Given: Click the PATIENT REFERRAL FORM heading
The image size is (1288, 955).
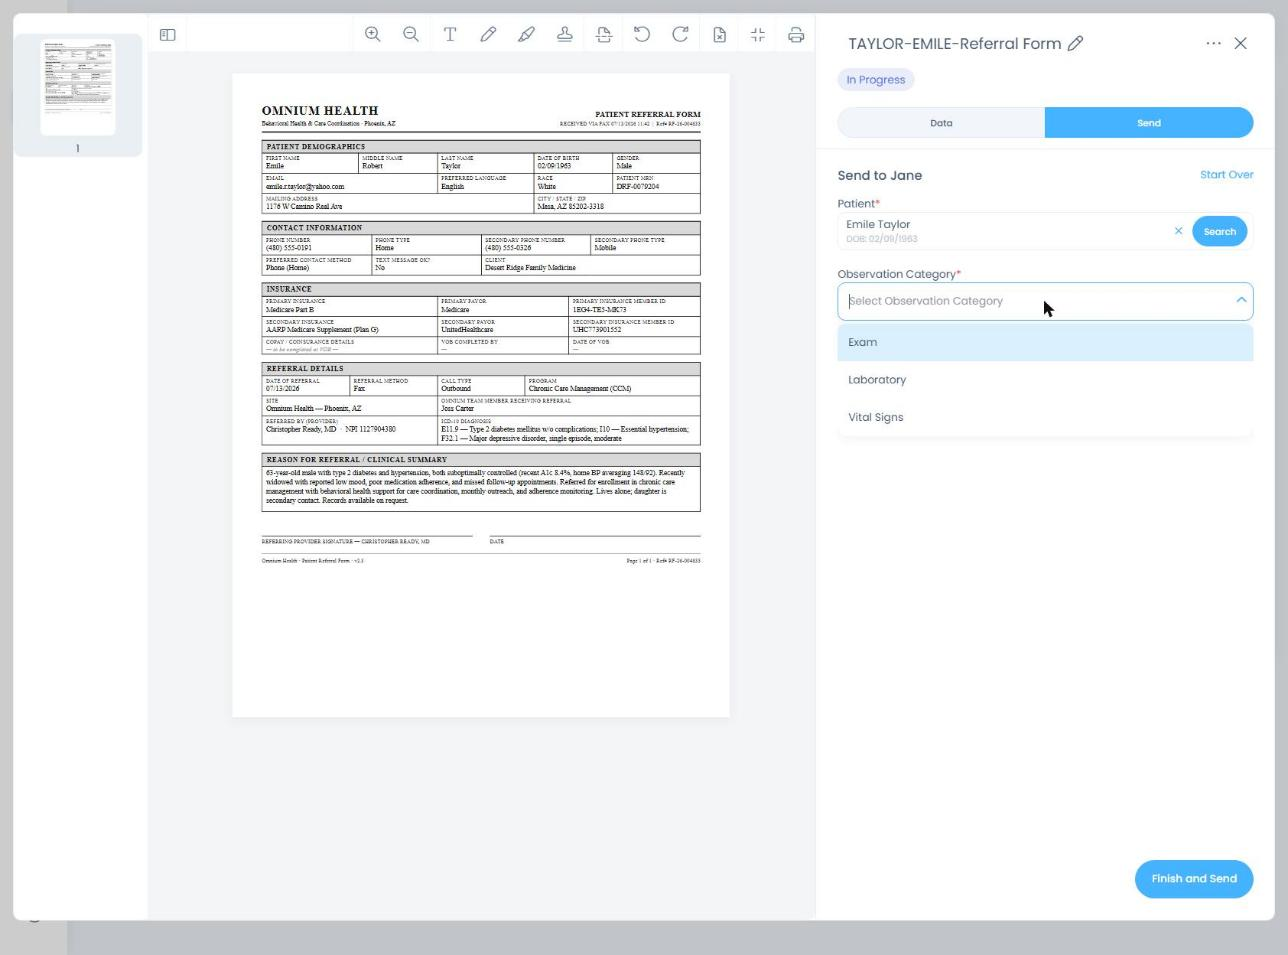Looking at the screenshot, I should click(648, 114).
